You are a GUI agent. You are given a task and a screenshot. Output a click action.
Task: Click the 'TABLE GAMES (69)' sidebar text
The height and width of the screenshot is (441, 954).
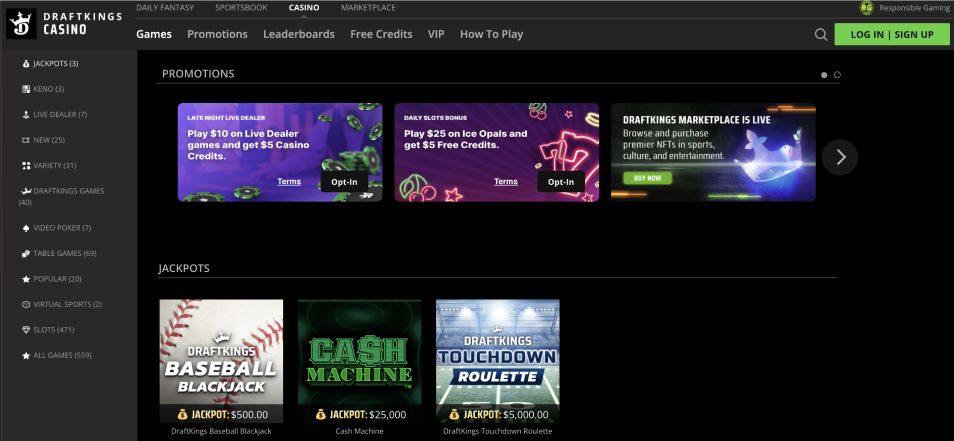tap(65, 253)
